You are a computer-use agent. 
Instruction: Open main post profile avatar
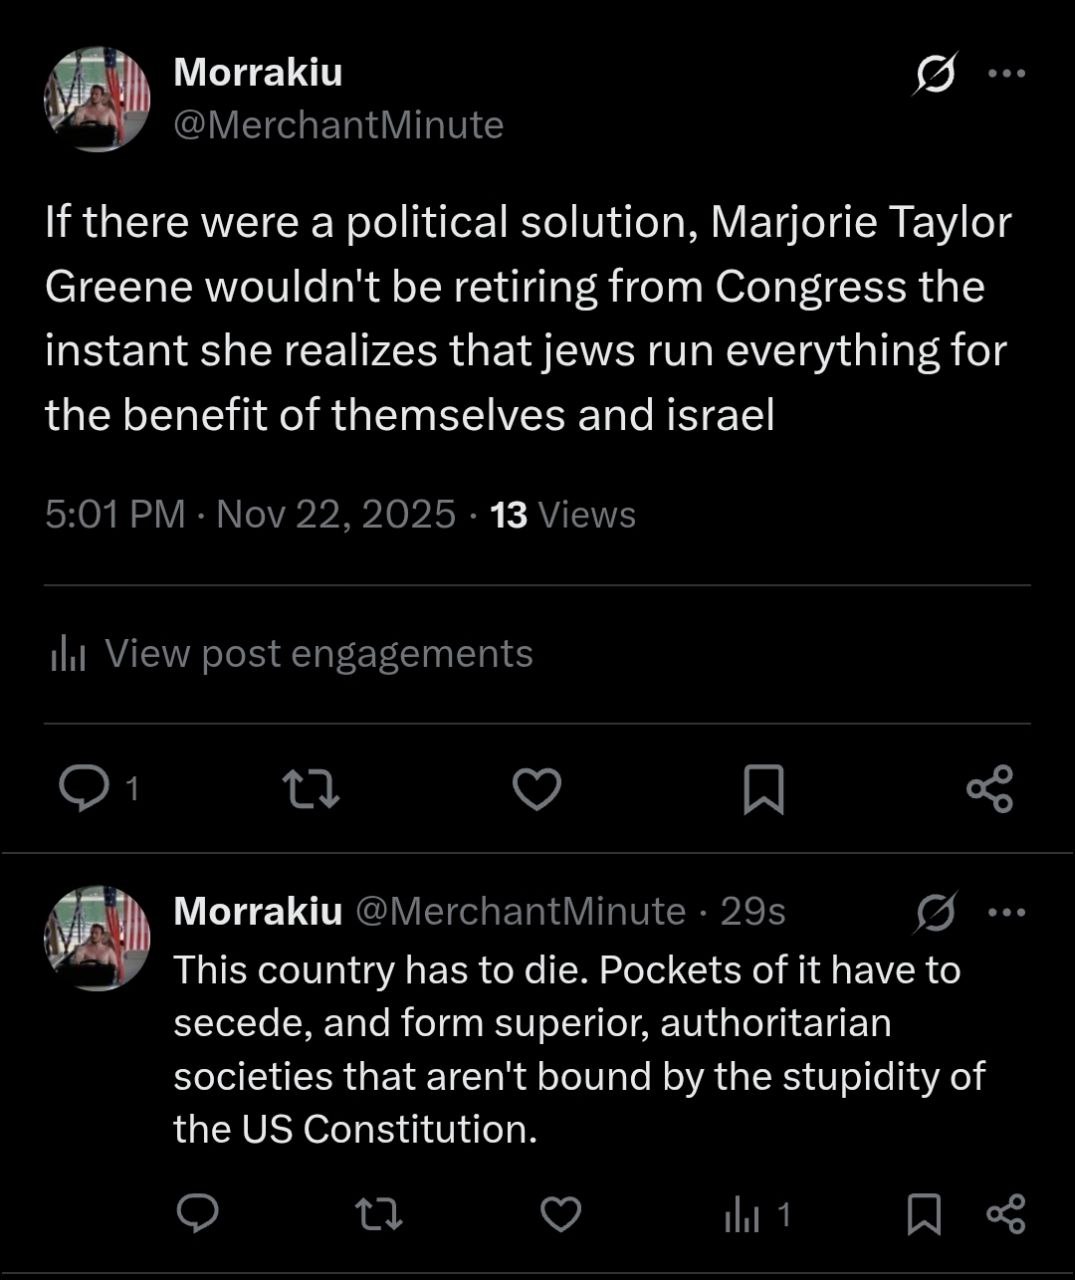click(x=97, y=99)
